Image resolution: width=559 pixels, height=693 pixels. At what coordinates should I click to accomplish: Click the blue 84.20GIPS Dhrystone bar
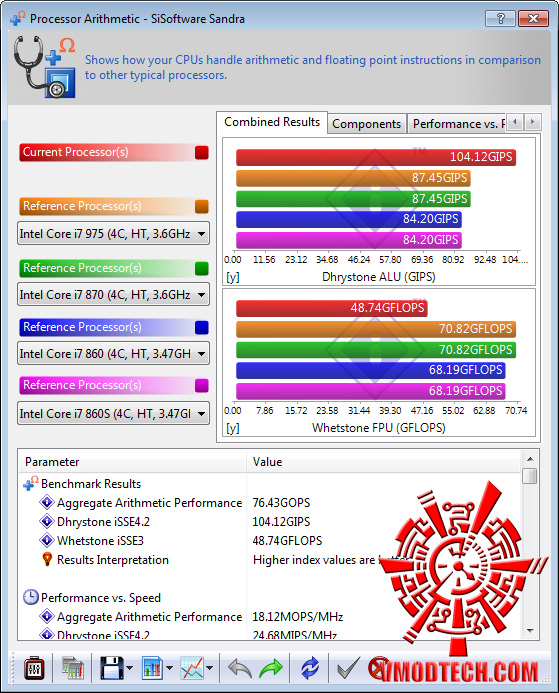tap(349, 219)
